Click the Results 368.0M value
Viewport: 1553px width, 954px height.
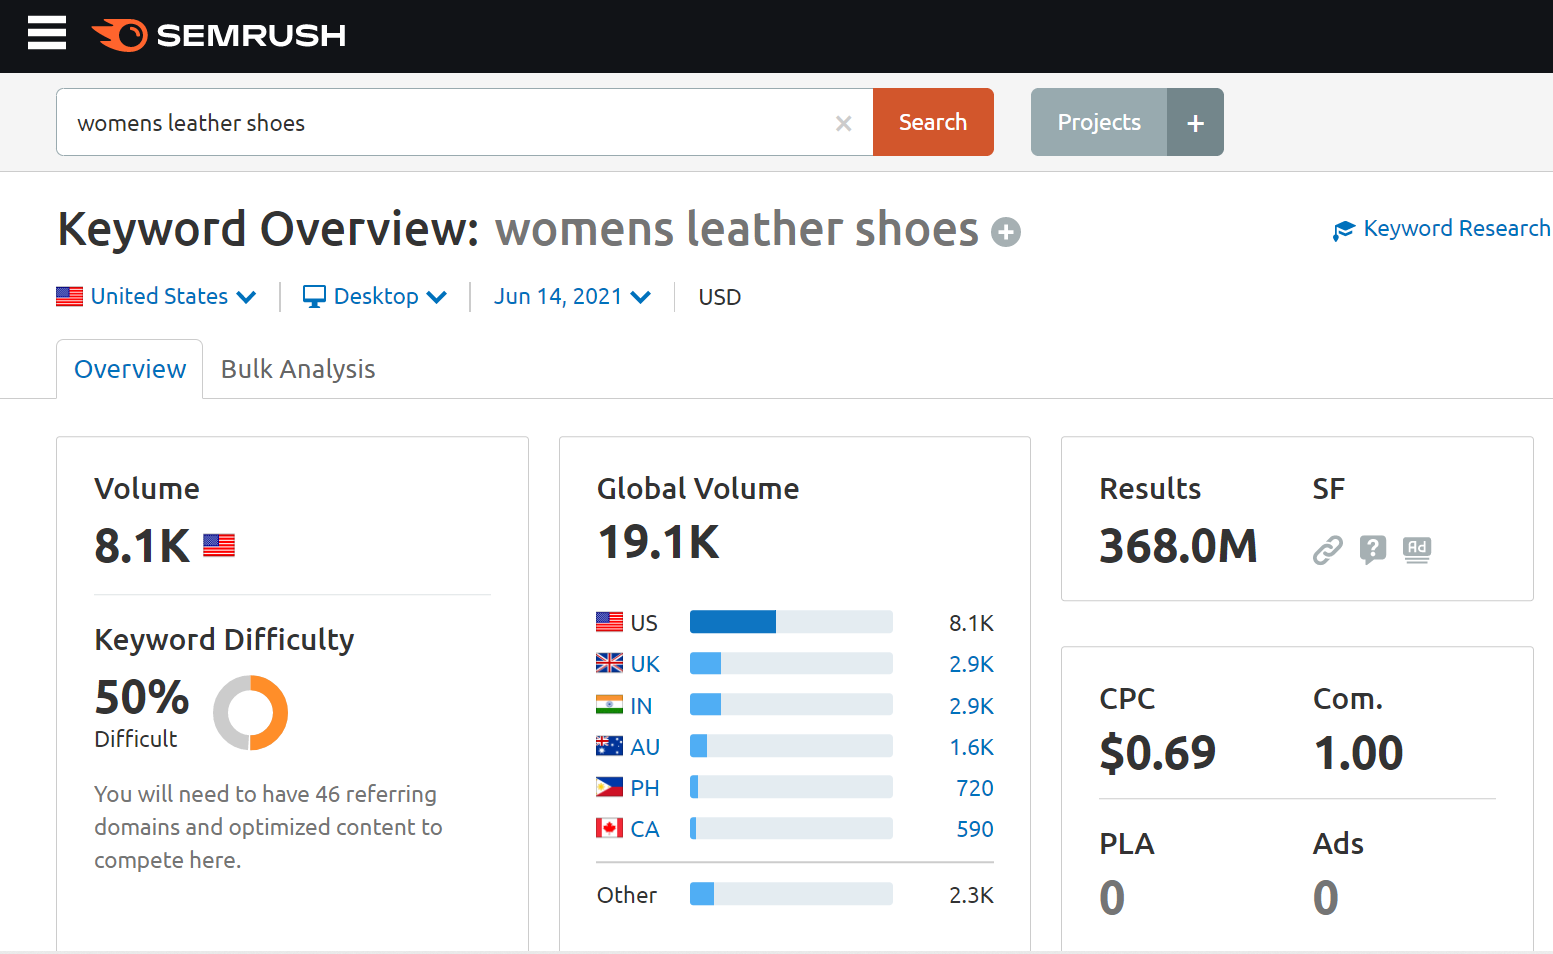(1178, 546)
